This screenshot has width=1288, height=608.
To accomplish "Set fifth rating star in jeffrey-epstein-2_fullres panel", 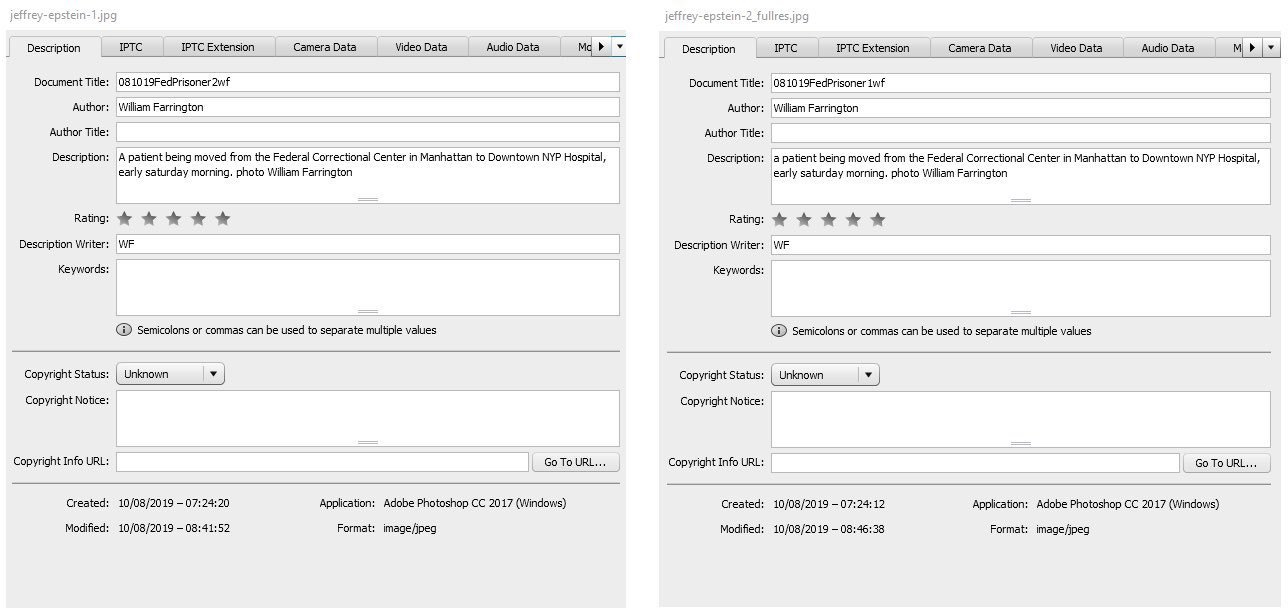I will (x=878, y=219).
